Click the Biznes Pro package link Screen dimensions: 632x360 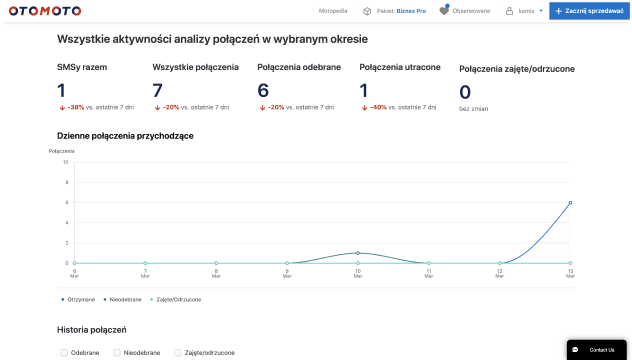[411, 11]
